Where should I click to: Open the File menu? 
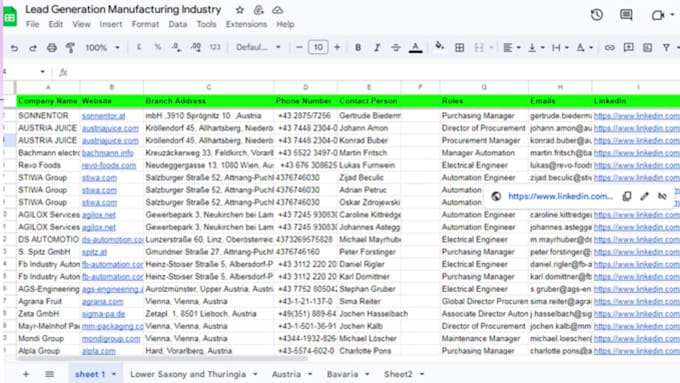coord(33,24)
